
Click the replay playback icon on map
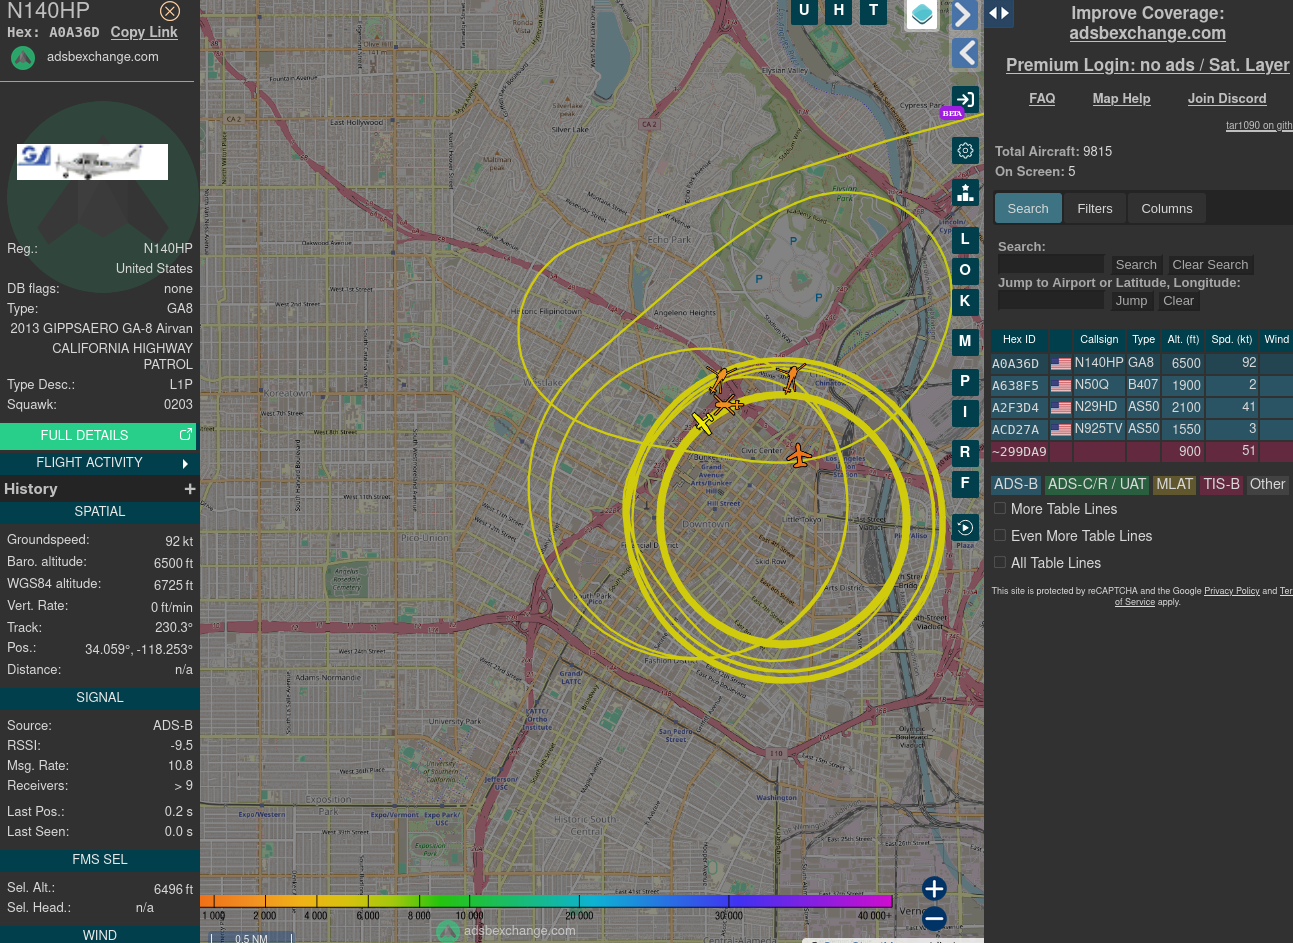(x=965, y=527)
